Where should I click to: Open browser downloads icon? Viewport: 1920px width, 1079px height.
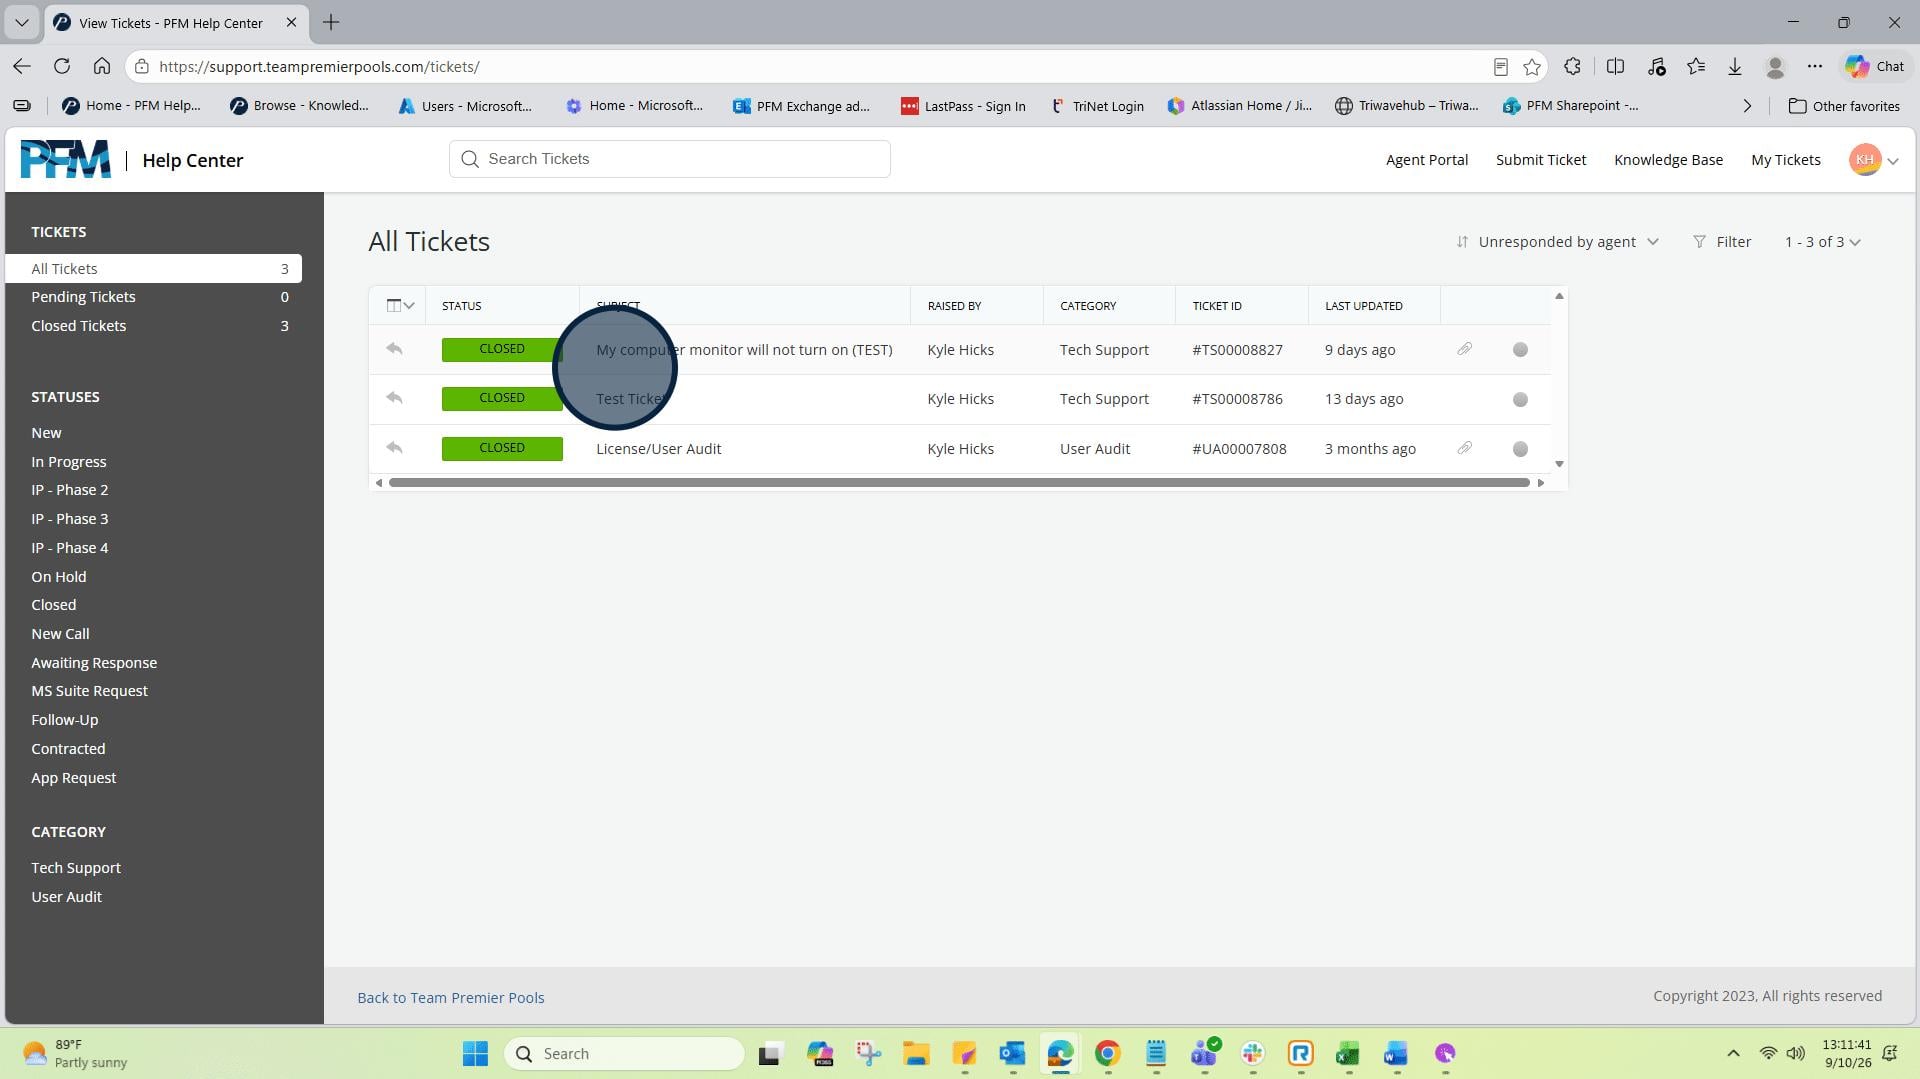pos(1735,66)
